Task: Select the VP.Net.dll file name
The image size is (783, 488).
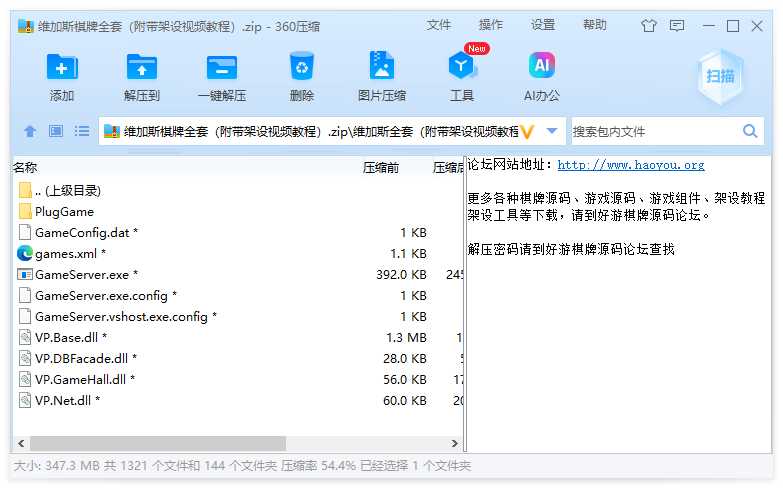Action: coord(67,400)
